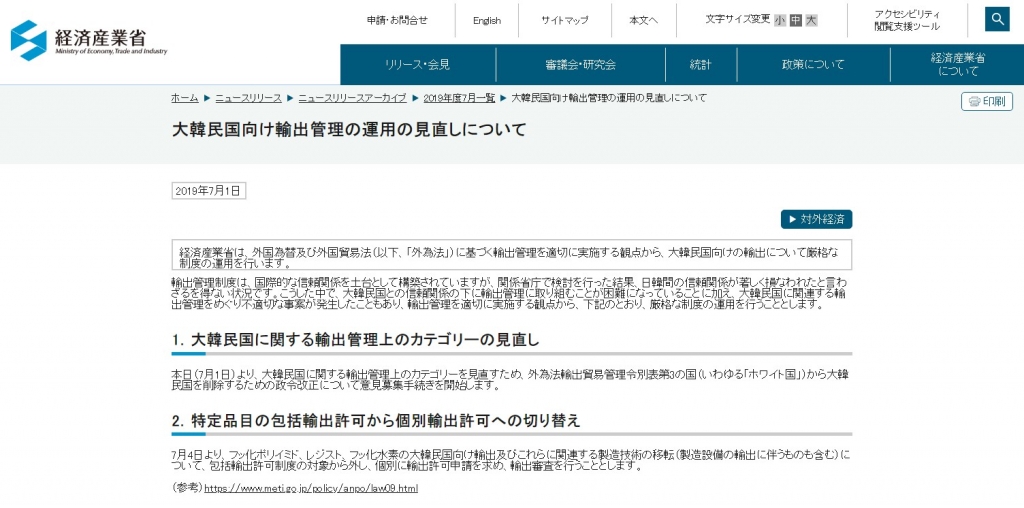Open 審議会・研究会 navigation menu
Screen dimensions: 1024x508
[580, 65]
